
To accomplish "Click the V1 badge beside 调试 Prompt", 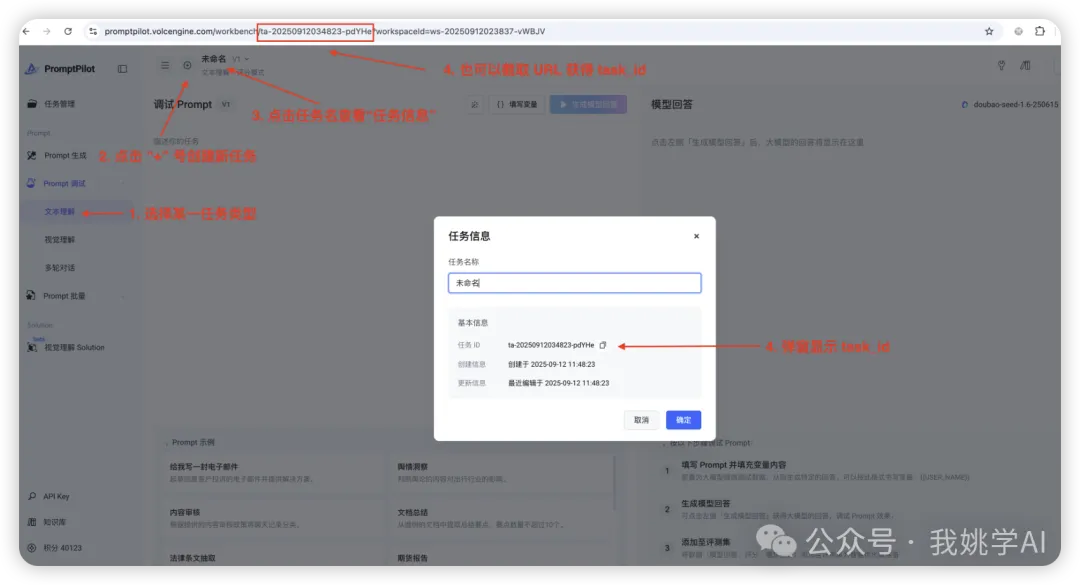I will [x=226, y=105].
